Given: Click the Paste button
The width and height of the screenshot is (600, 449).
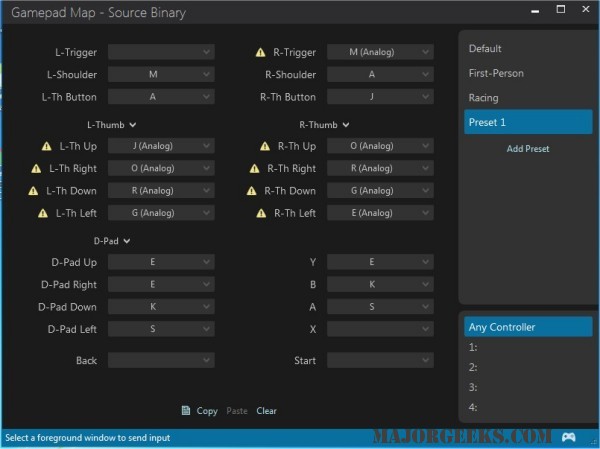Looking at the screenshot, I should click(x=237, y=411).
